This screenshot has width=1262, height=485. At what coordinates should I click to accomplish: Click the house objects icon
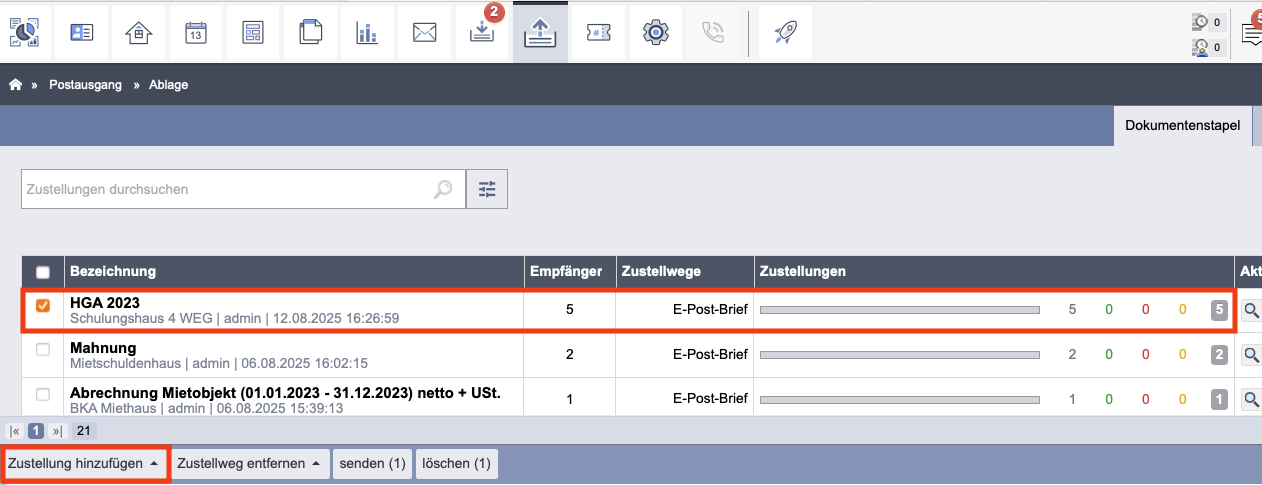pyautogui.click(x=139, y=33)
